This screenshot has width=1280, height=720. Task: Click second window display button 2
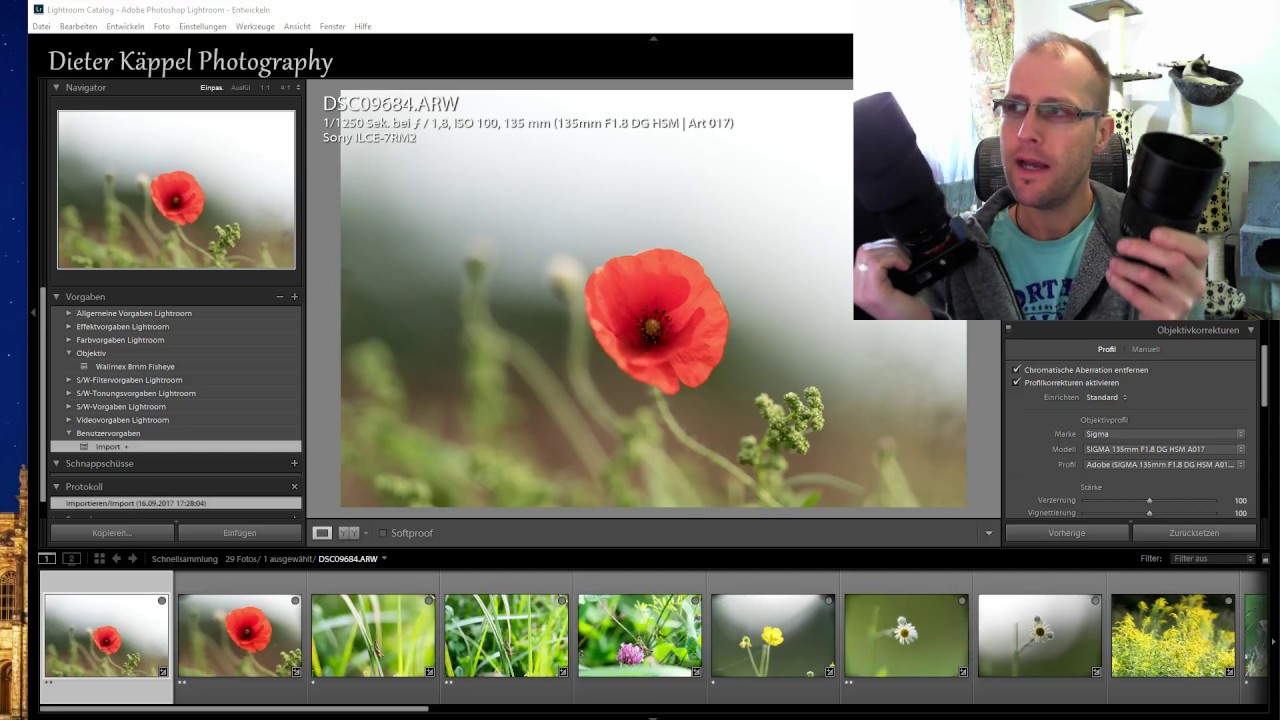click(71, 558)
